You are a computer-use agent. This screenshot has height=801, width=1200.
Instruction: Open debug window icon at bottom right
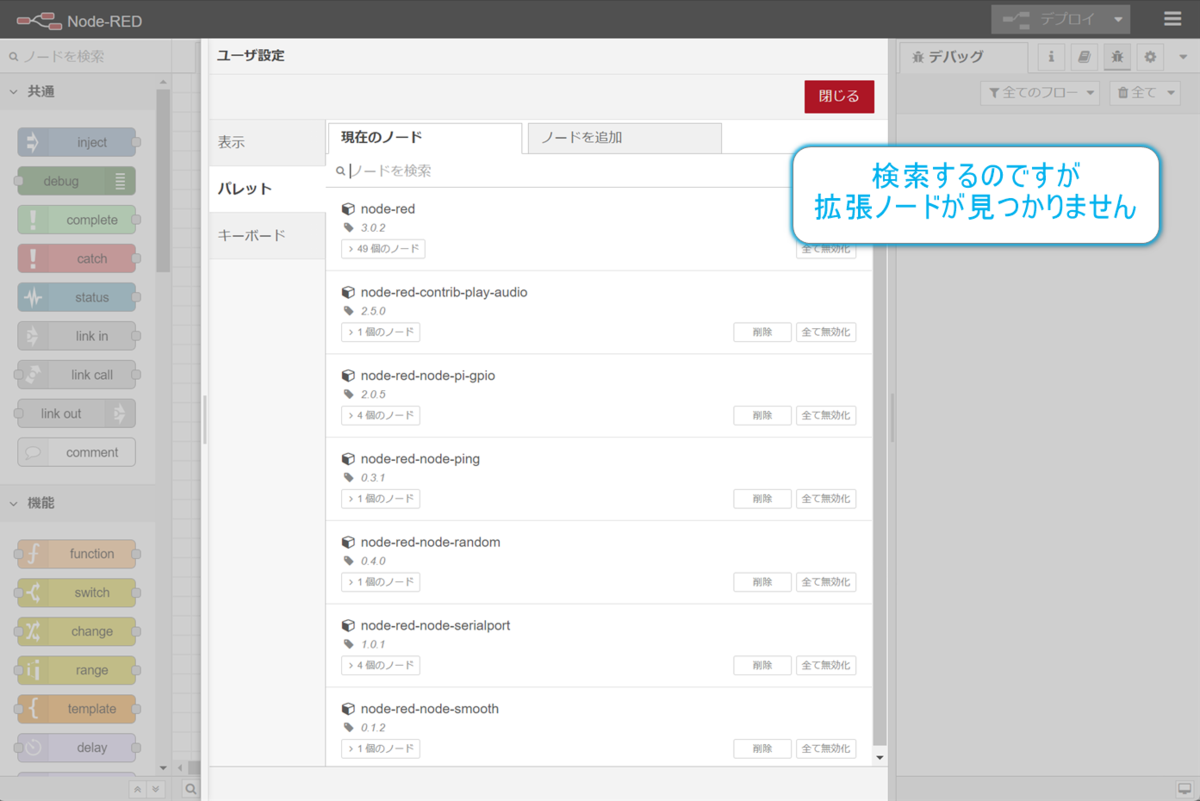pyautogui.click(x=1185, y=789)
